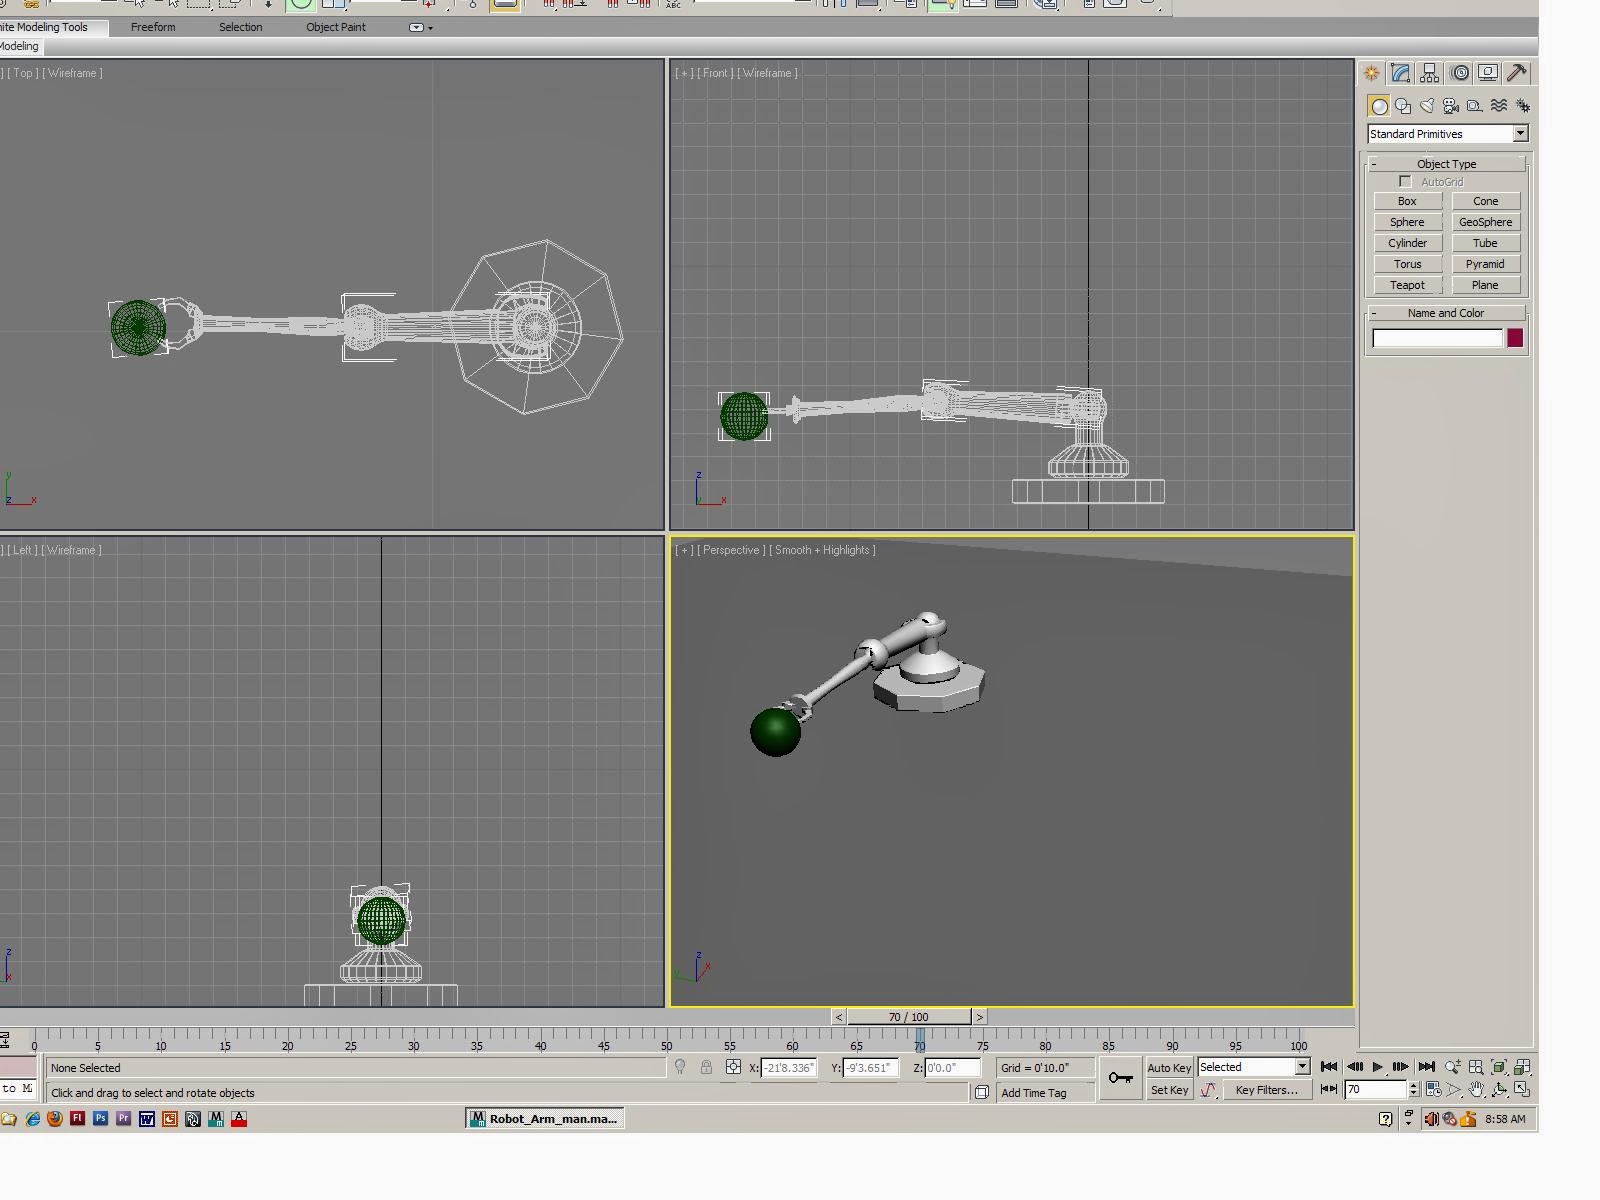Go to end of animation

(1427, 1067)
